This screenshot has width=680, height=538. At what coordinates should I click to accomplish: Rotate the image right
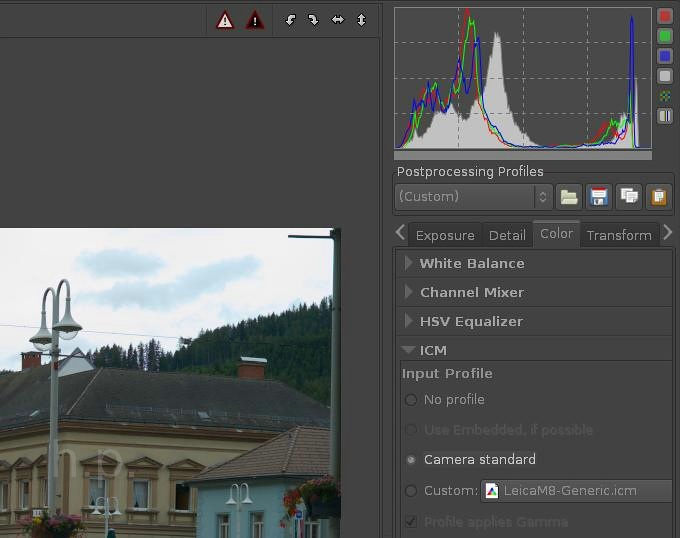[x=313, y=20]
